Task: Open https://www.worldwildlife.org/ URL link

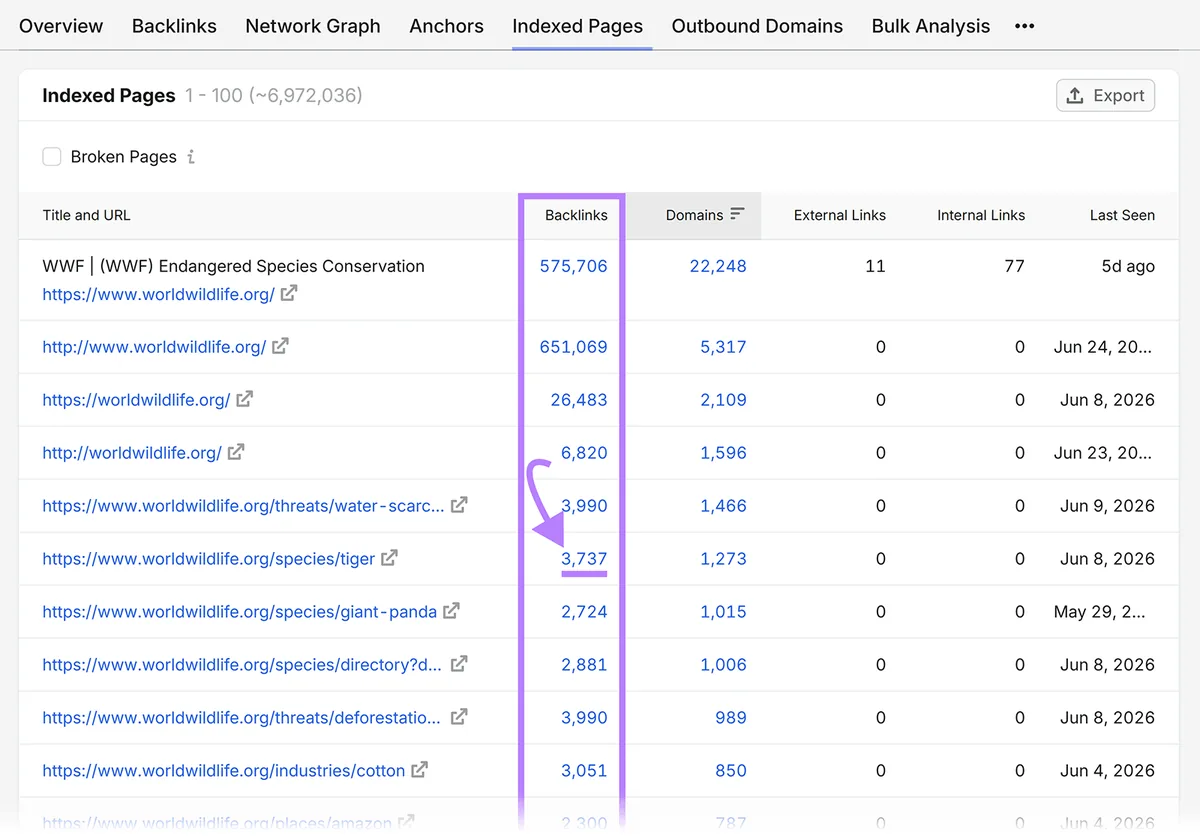Action: 158,294
